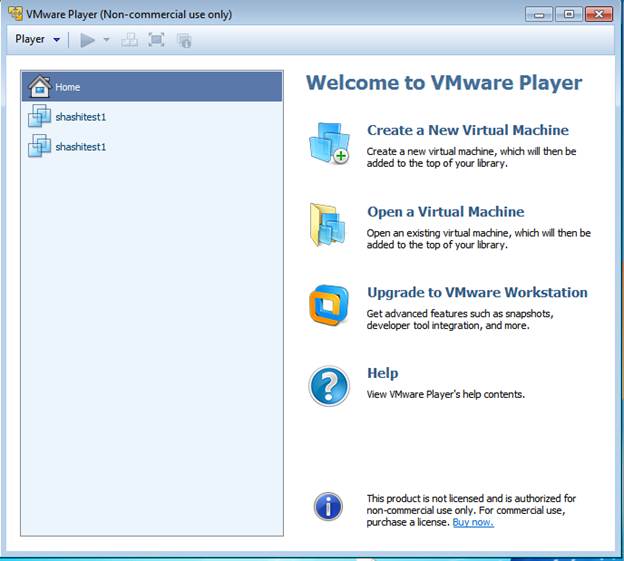624x561 pixels.
Task: Click the first shashitest1 VM icon
Action: click(39, 116)
